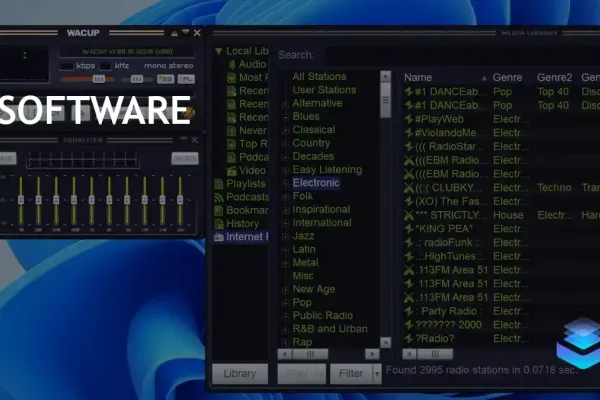Collapse the Local Library tree node

[218, 51]
